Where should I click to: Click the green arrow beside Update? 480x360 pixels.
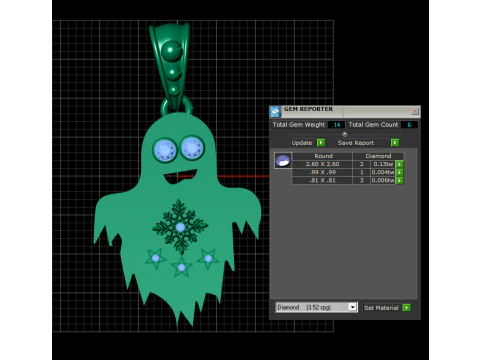coord(321,143)
